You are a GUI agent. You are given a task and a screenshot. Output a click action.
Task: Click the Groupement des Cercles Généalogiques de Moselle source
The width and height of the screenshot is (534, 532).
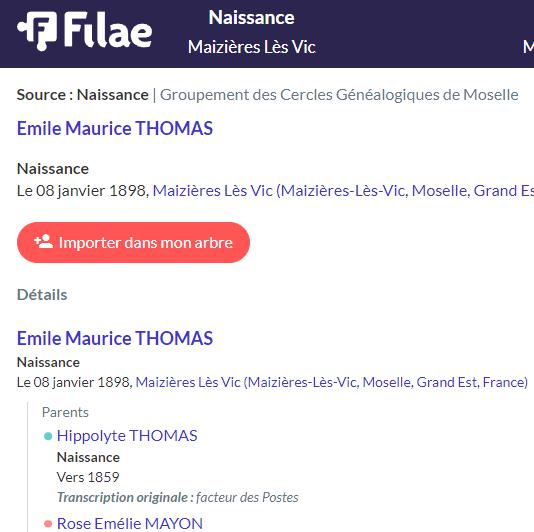pyautogui.click(x=339, y=95)
